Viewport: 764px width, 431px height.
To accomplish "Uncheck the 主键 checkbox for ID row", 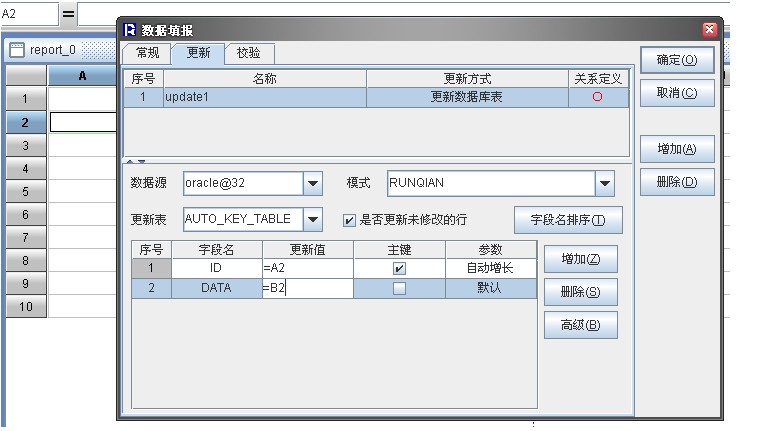I will coord(399,268).
